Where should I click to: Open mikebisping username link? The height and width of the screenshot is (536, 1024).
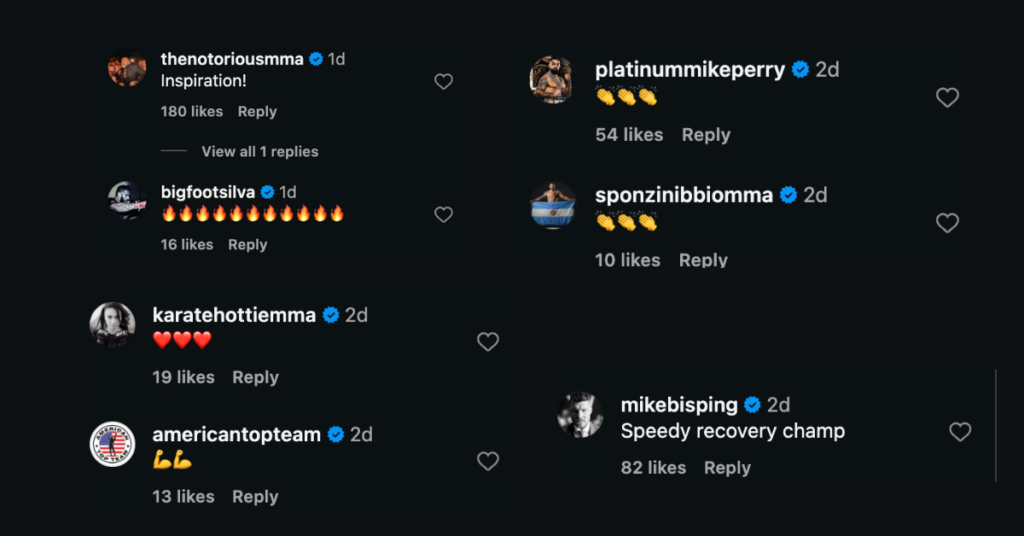tap(679, 405)
